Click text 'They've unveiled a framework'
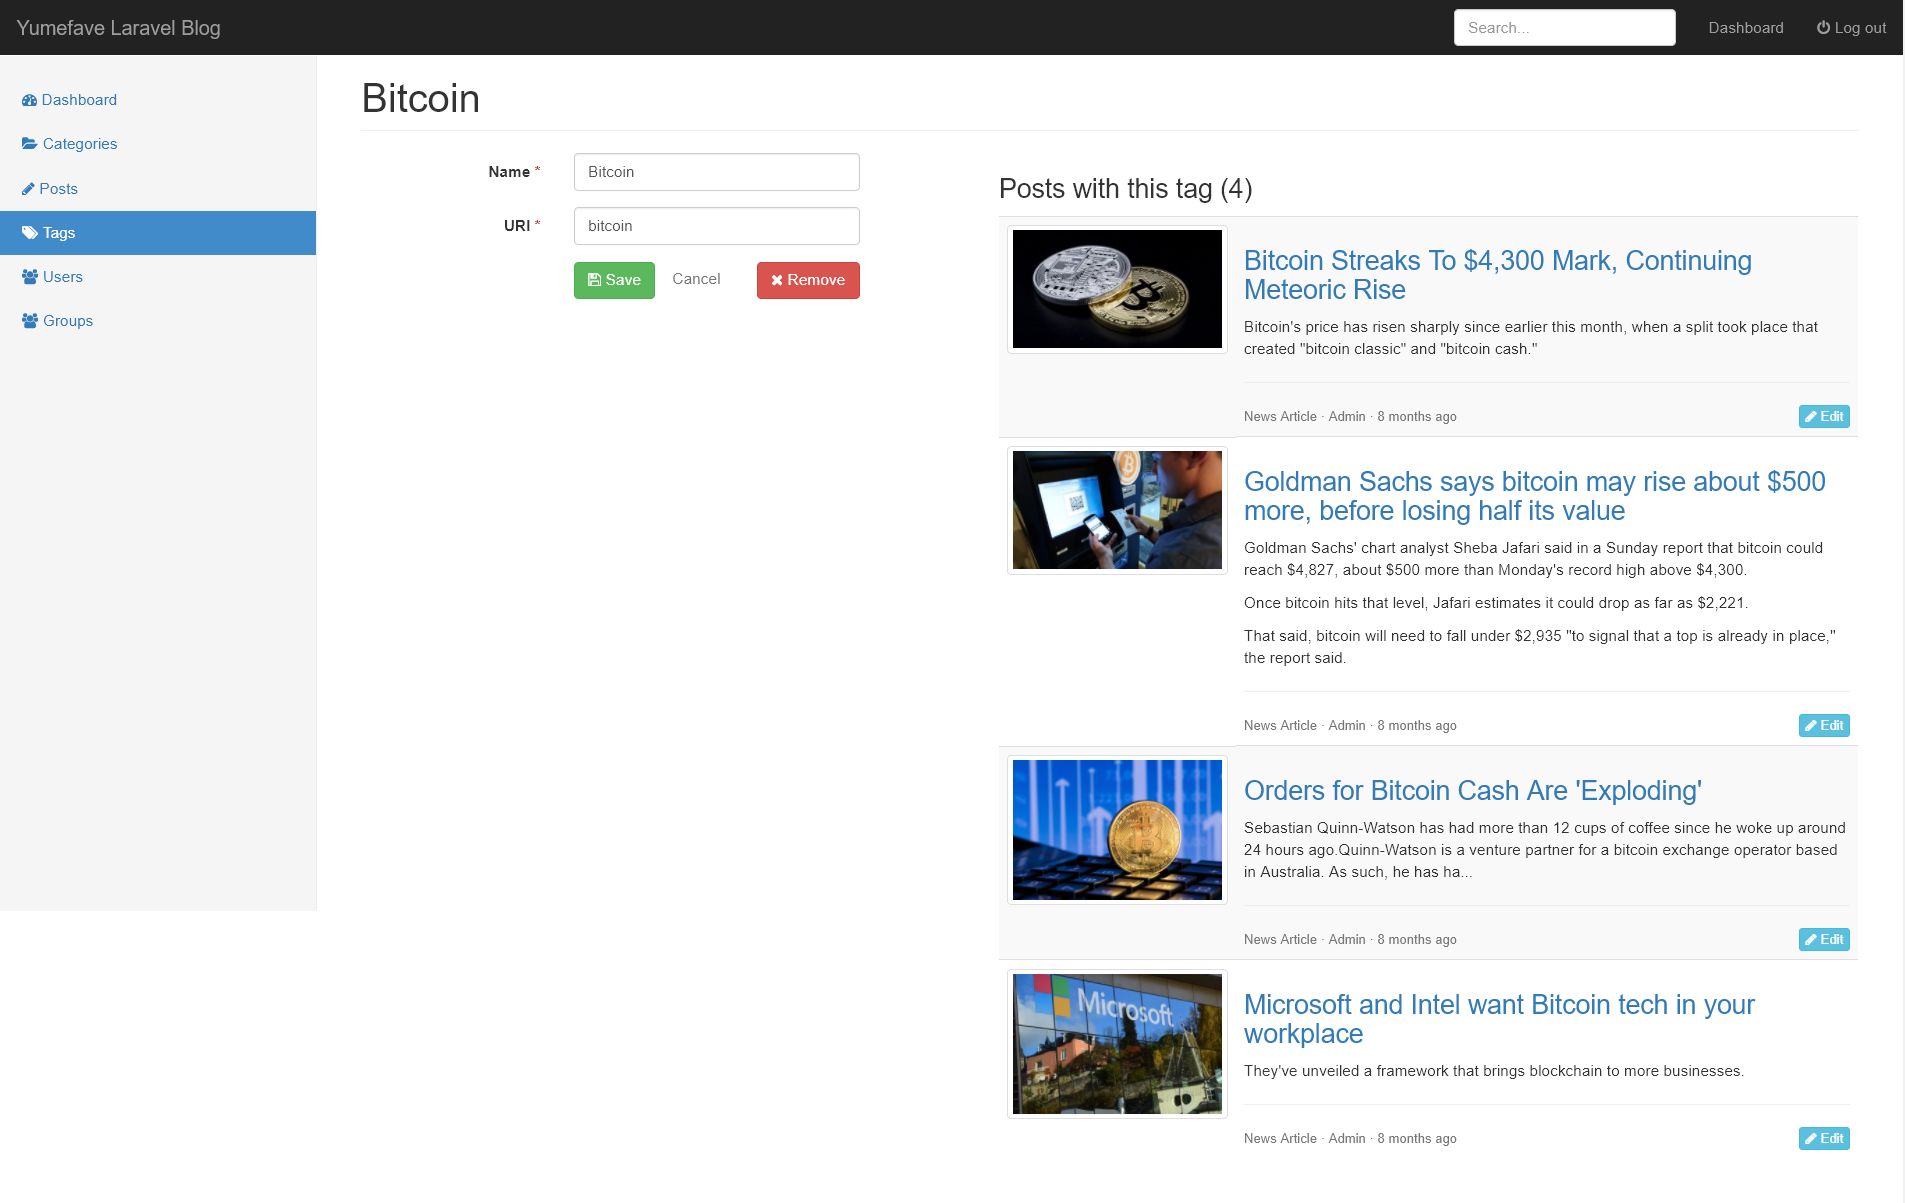This screenshot has width=1905, height=1203. click(x=1494, y=1071)
